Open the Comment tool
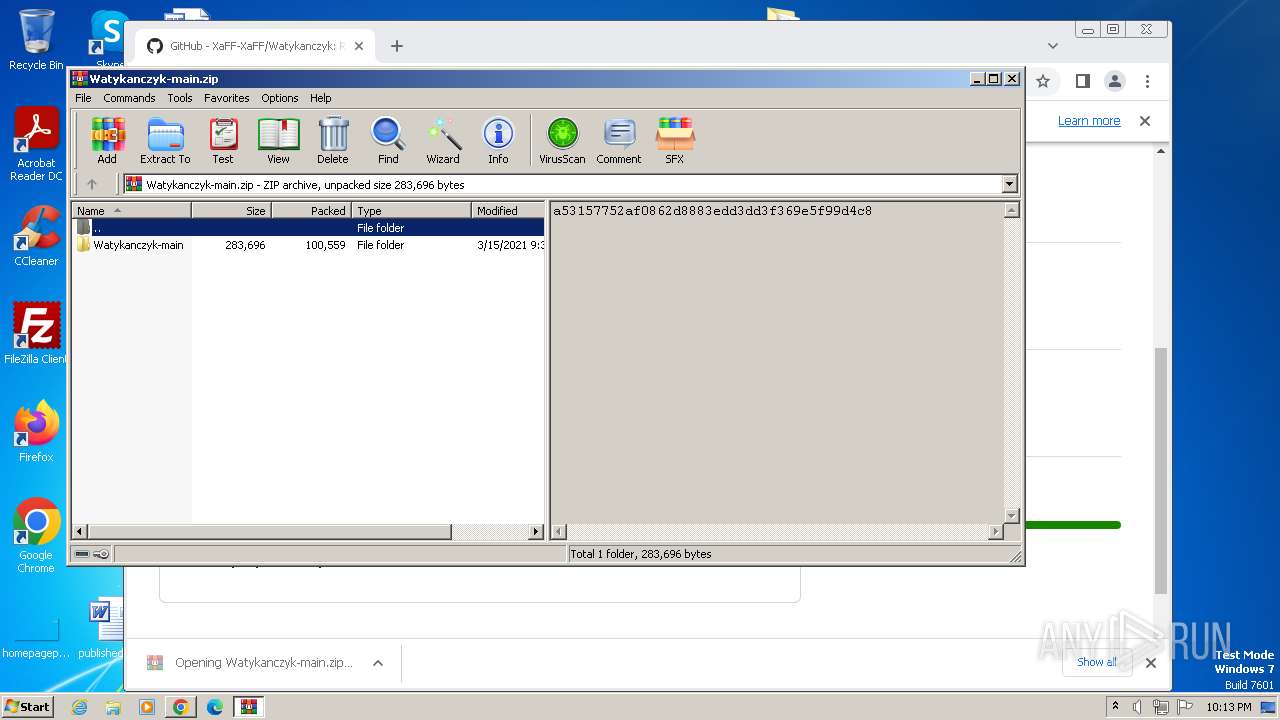Screen dimensions: 1280x720 point(619,141)
